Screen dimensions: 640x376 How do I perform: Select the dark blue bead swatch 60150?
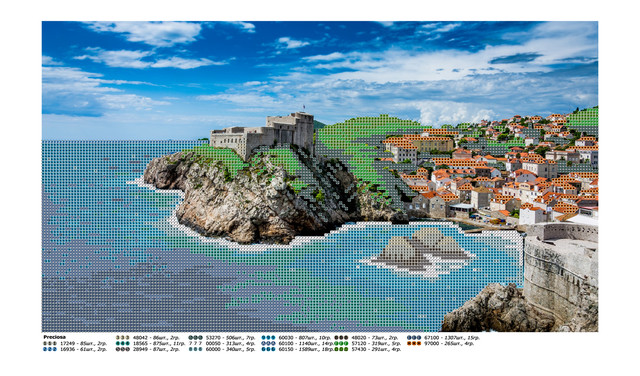[268, 349]
